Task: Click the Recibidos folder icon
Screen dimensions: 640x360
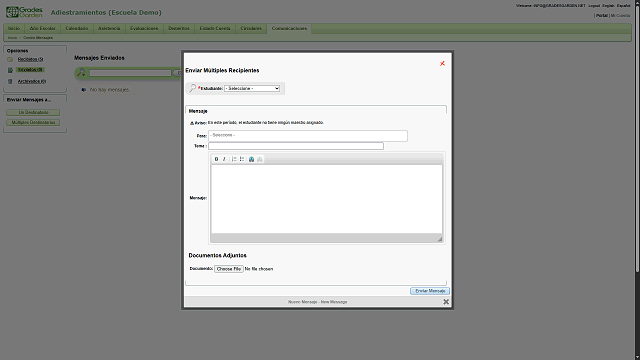Action: coord(10,60)
